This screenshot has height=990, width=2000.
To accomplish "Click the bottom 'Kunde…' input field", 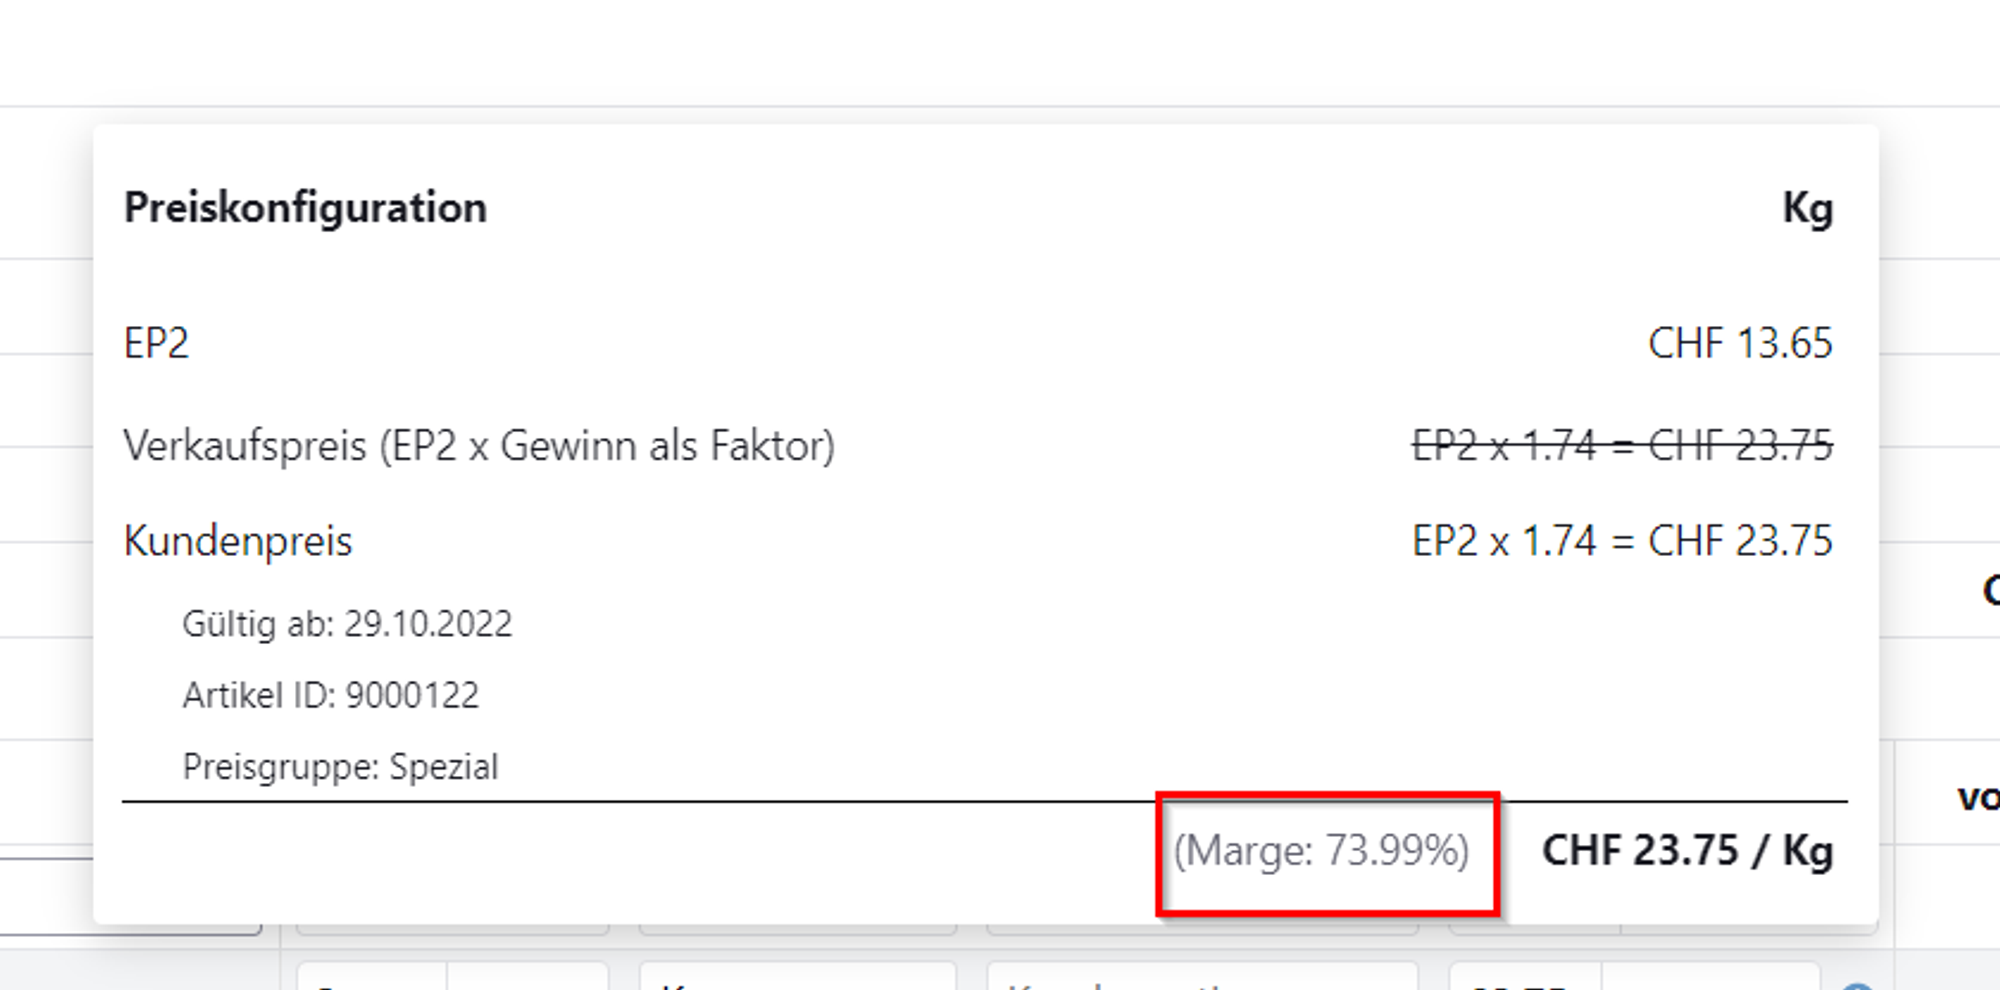I will 1200,978.
